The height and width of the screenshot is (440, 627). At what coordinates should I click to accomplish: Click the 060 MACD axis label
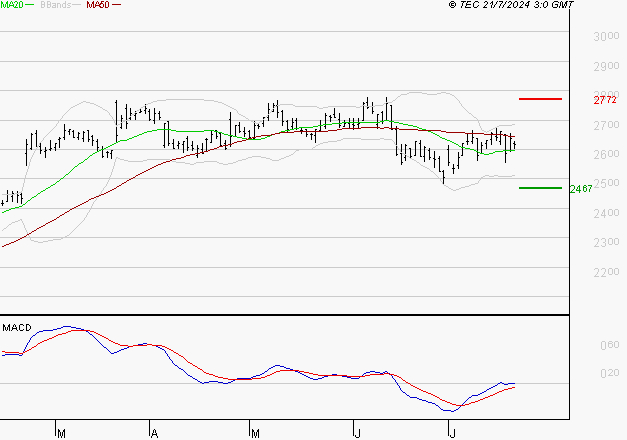(x=610, y=345)
